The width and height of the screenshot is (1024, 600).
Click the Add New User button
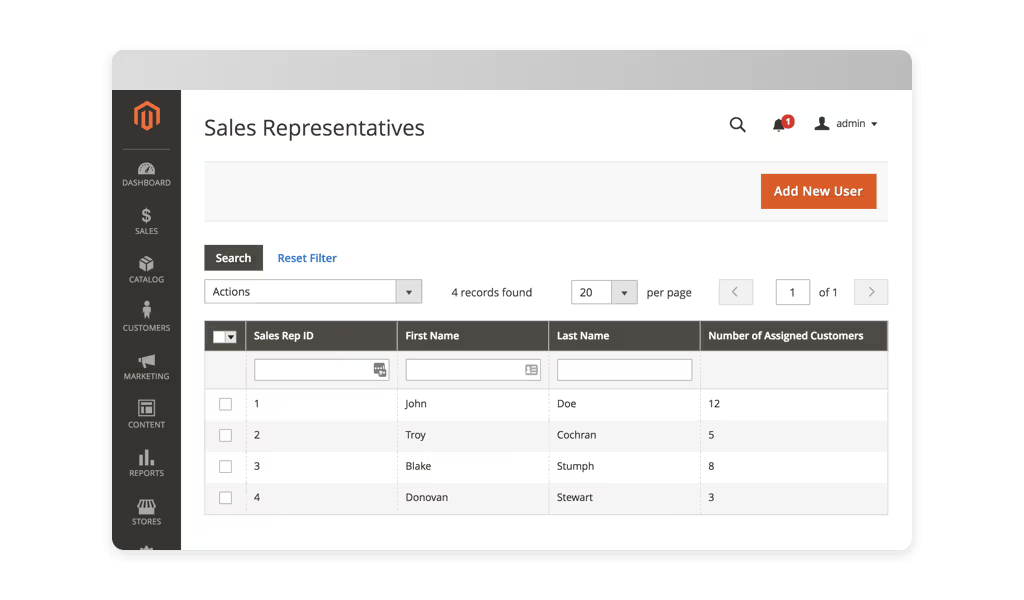[x=818, y=191]
